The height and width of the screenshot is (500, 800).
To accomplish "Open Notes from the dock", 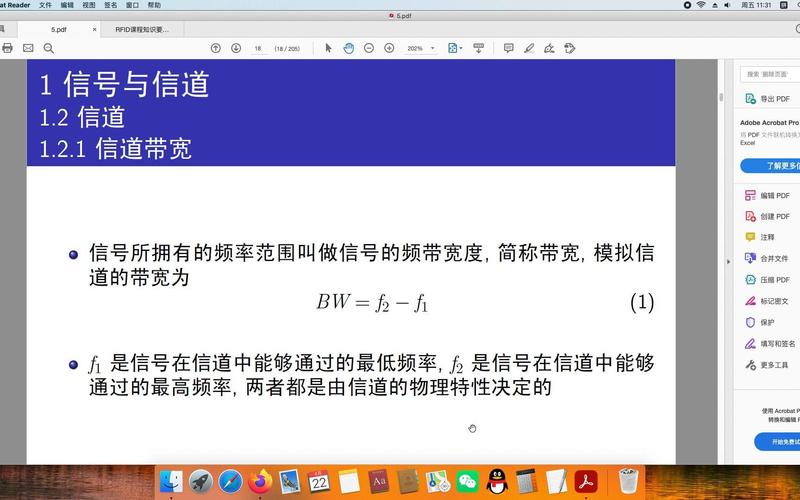I will (349, 481).
